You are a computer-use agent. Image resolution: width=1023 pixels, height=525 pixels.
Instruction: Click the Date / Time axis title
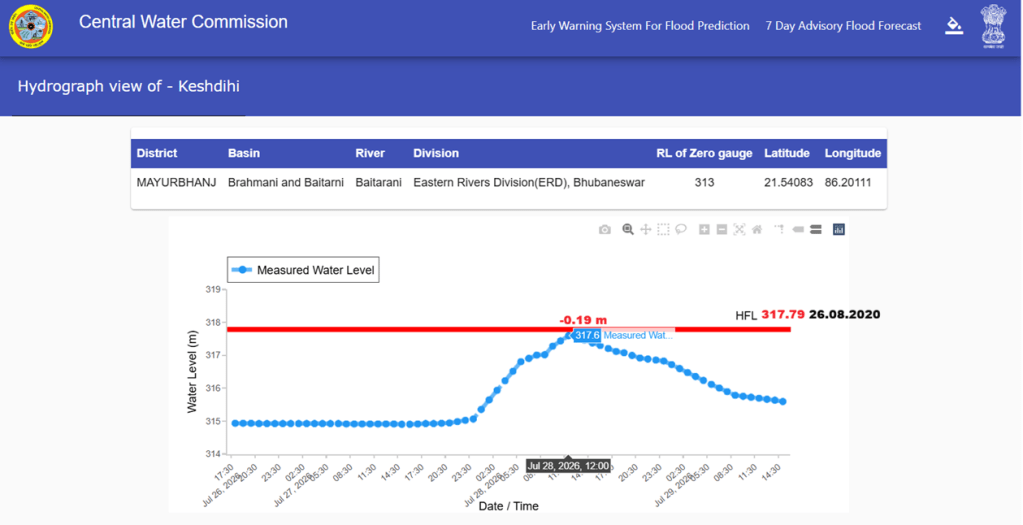[x=509, y=506]
